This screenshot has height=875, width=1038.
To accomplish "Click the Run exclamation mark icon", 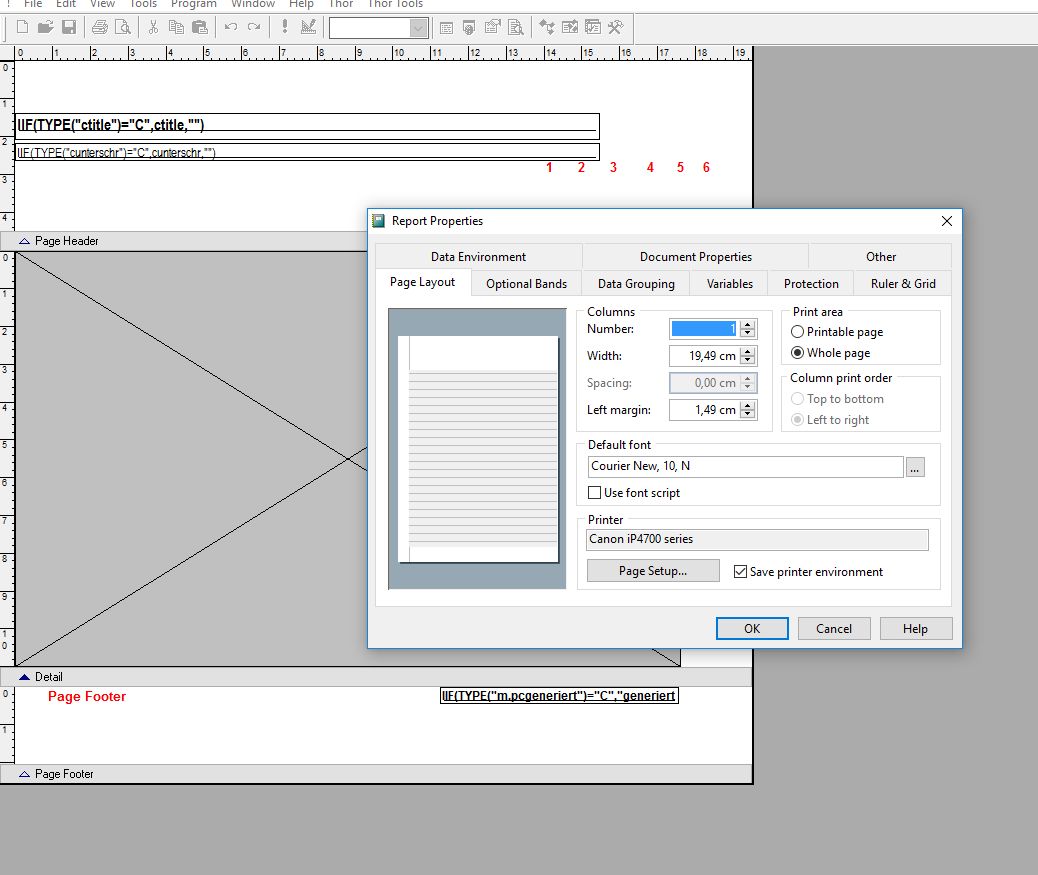I will coord(285,27).
